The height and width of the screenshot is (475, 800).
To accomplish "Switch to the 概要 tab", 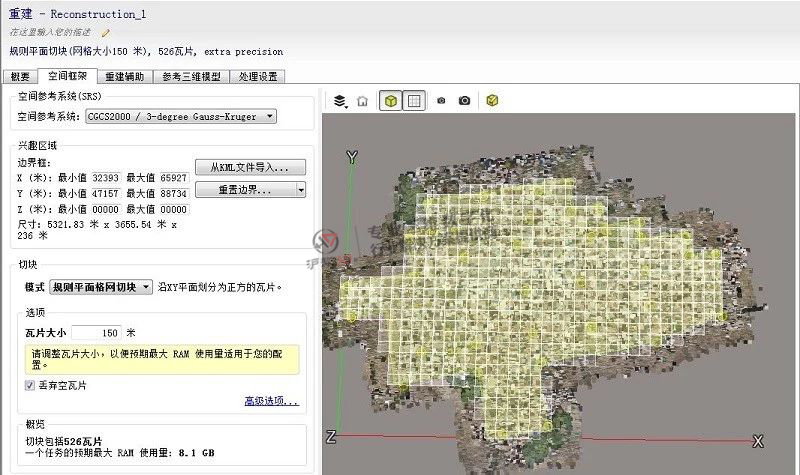I will point(20,77).
